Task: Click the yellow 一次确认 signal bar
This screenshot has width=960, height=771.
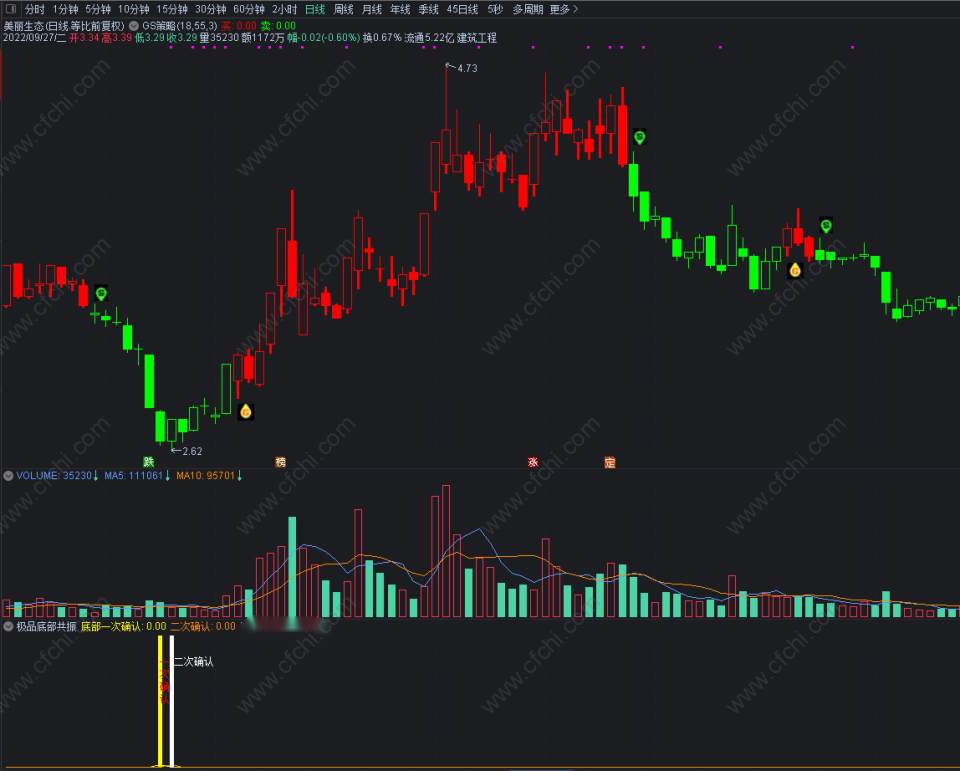Action: (x=160, y=701)
